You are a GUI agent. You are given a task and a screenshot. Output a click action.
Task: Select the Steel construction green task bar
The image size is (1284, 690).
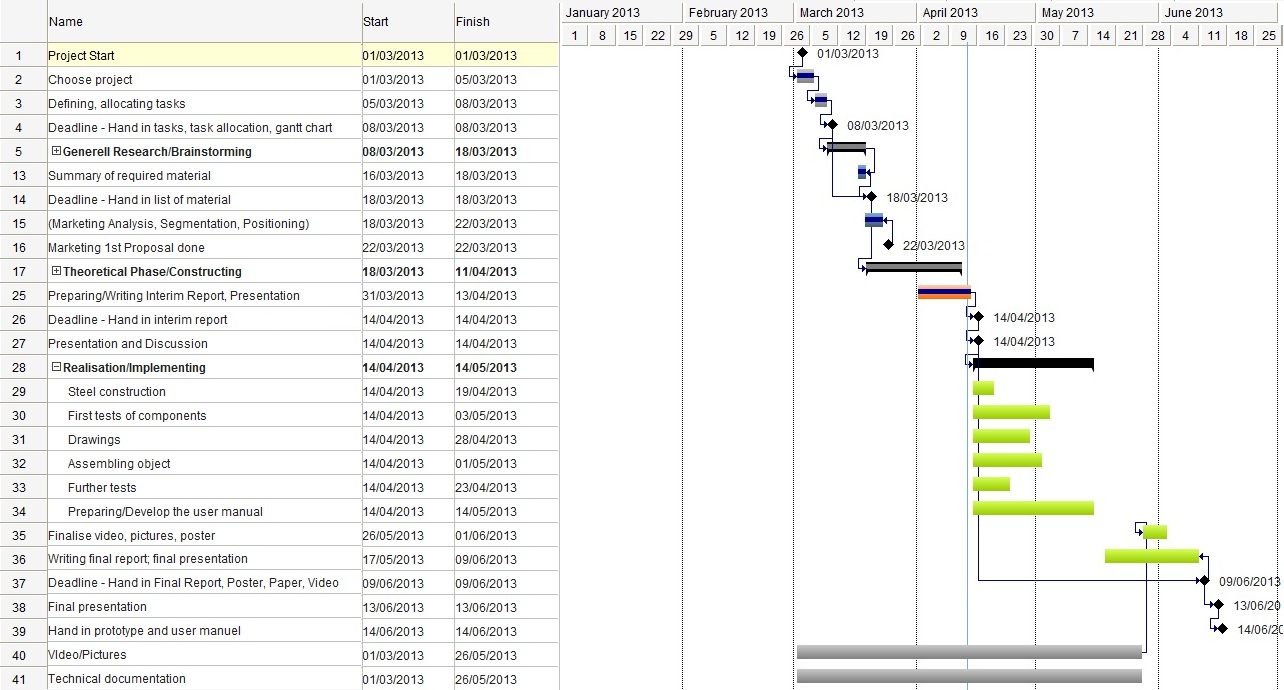point(983,388)
